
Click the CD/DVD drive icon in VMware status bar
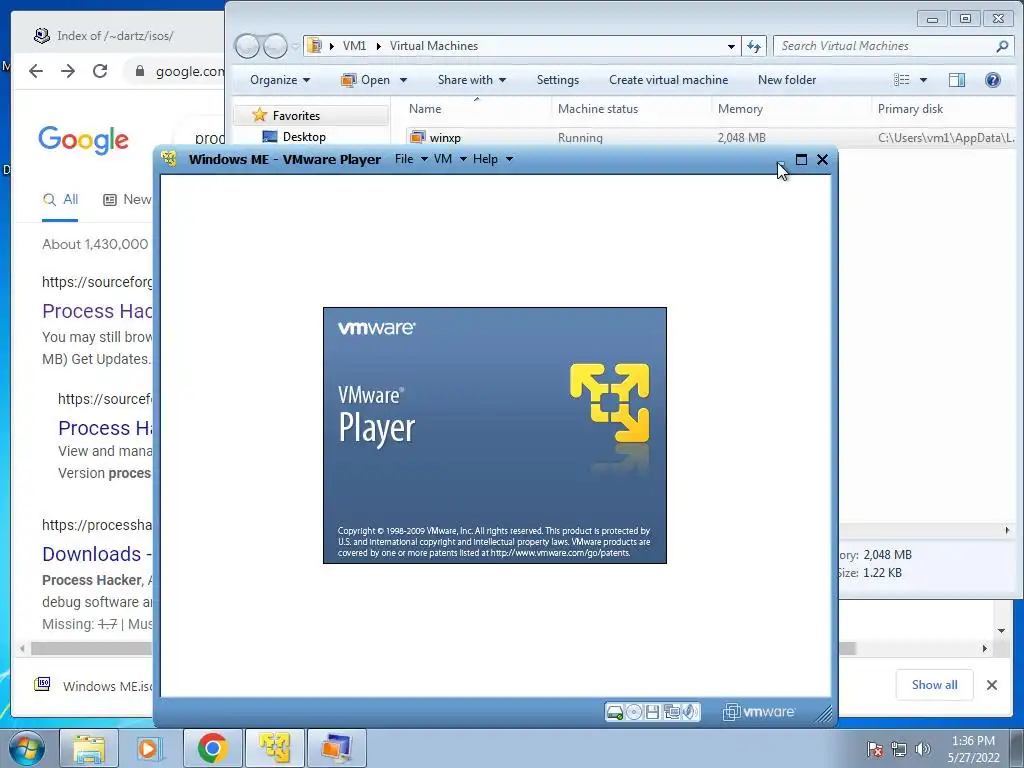[633, 712]
